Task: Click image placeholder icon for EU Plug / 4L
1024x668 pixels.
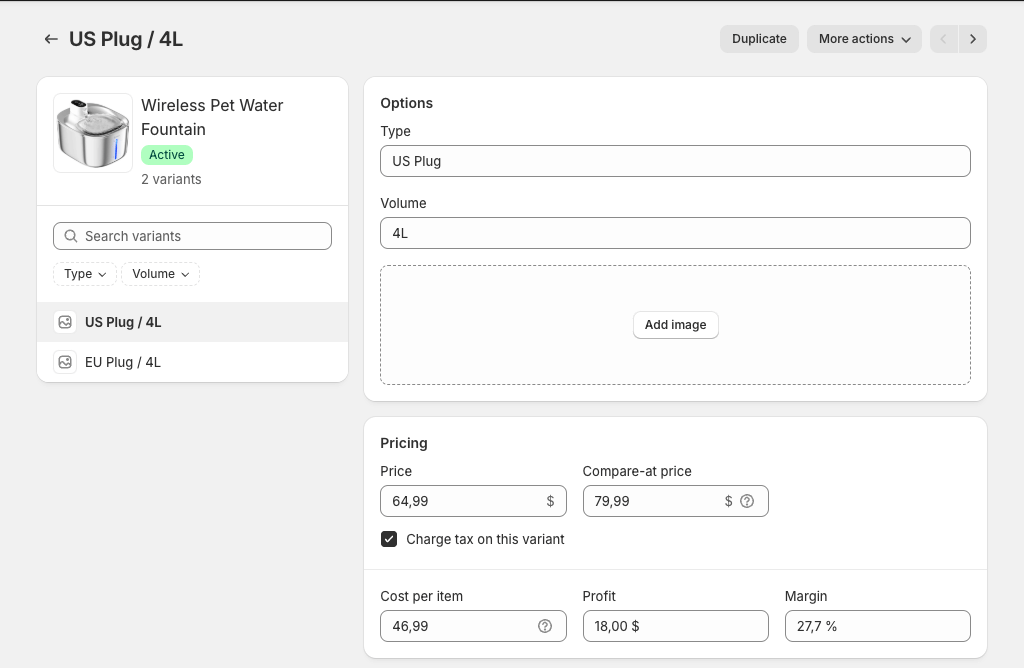Action: 65,362
